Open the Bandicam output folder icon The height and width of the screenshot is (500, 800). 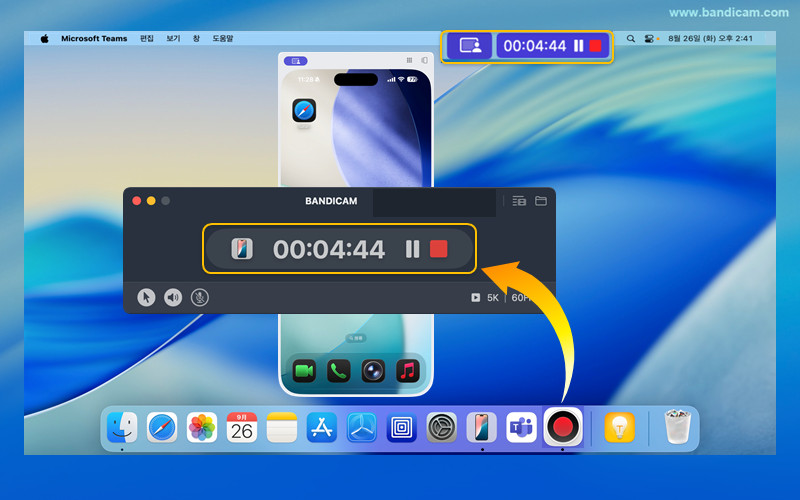541,201
